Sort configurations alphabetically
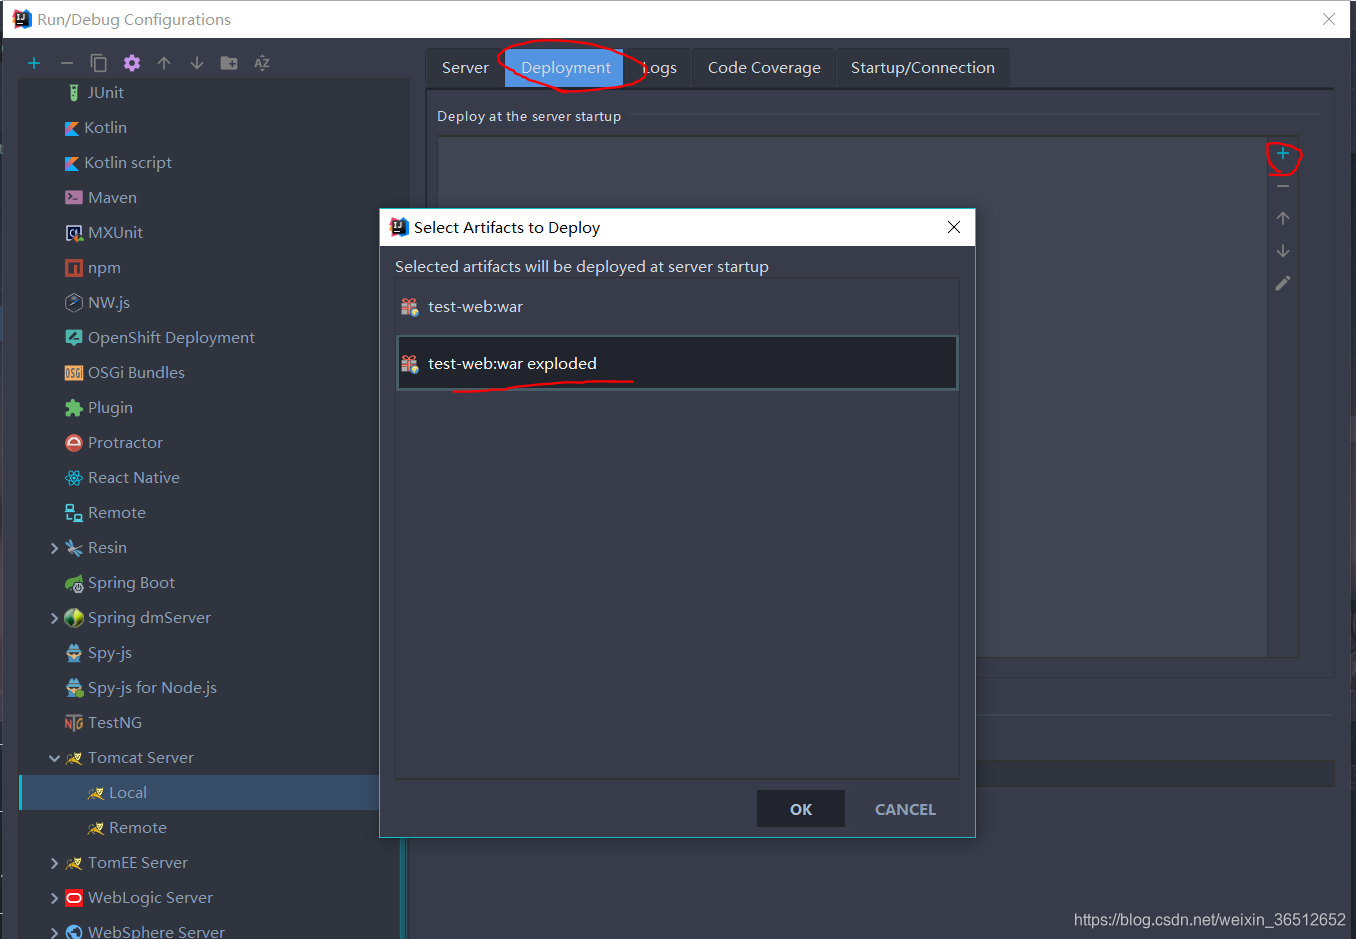This screenshot has height=939, width=1356. (x=262, y=63)
